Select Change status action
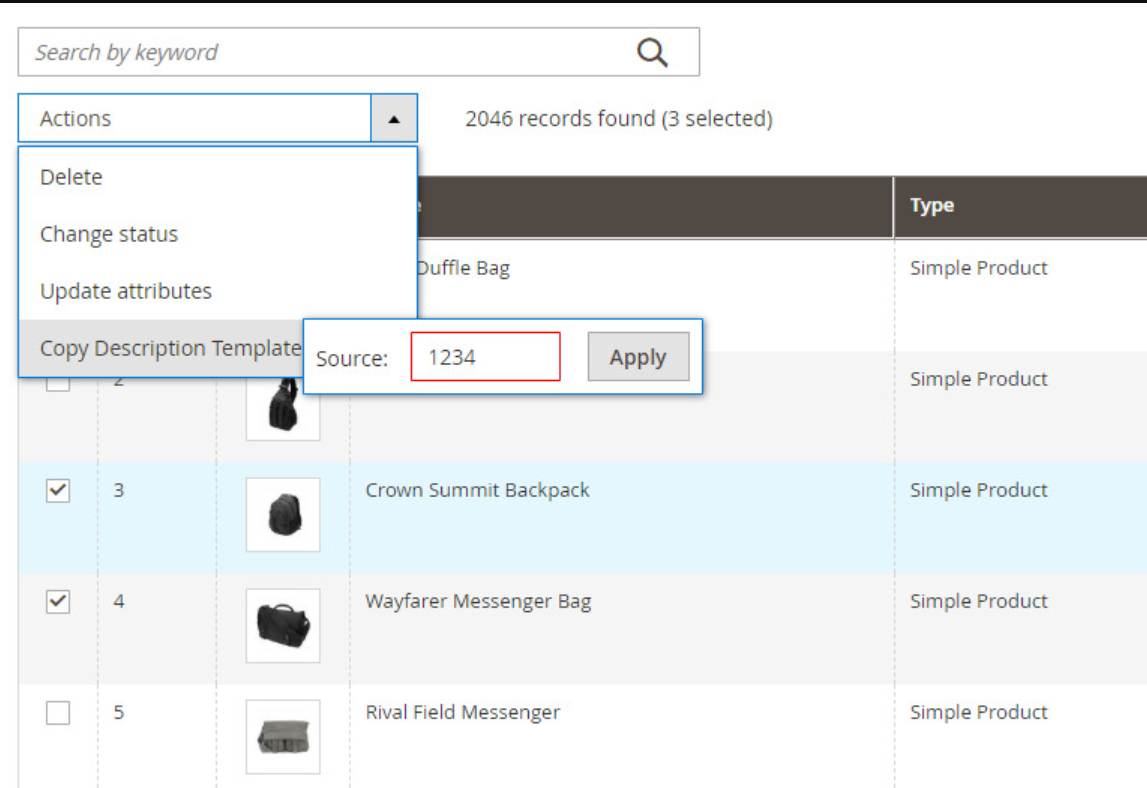Viewport: 1147px width, 788px height. tap(109, 234)
